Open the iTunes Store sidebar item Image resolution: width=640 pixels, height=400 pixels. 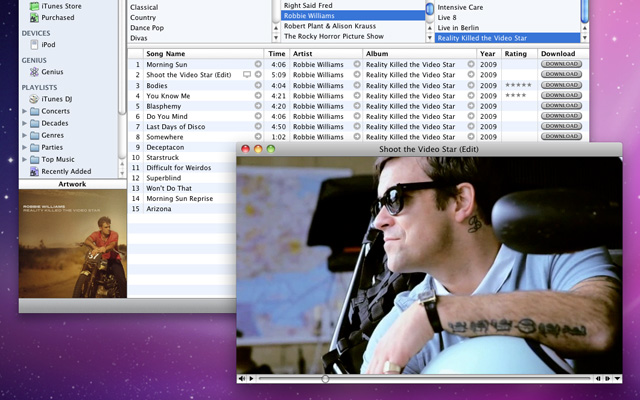(x=60, y=6)
